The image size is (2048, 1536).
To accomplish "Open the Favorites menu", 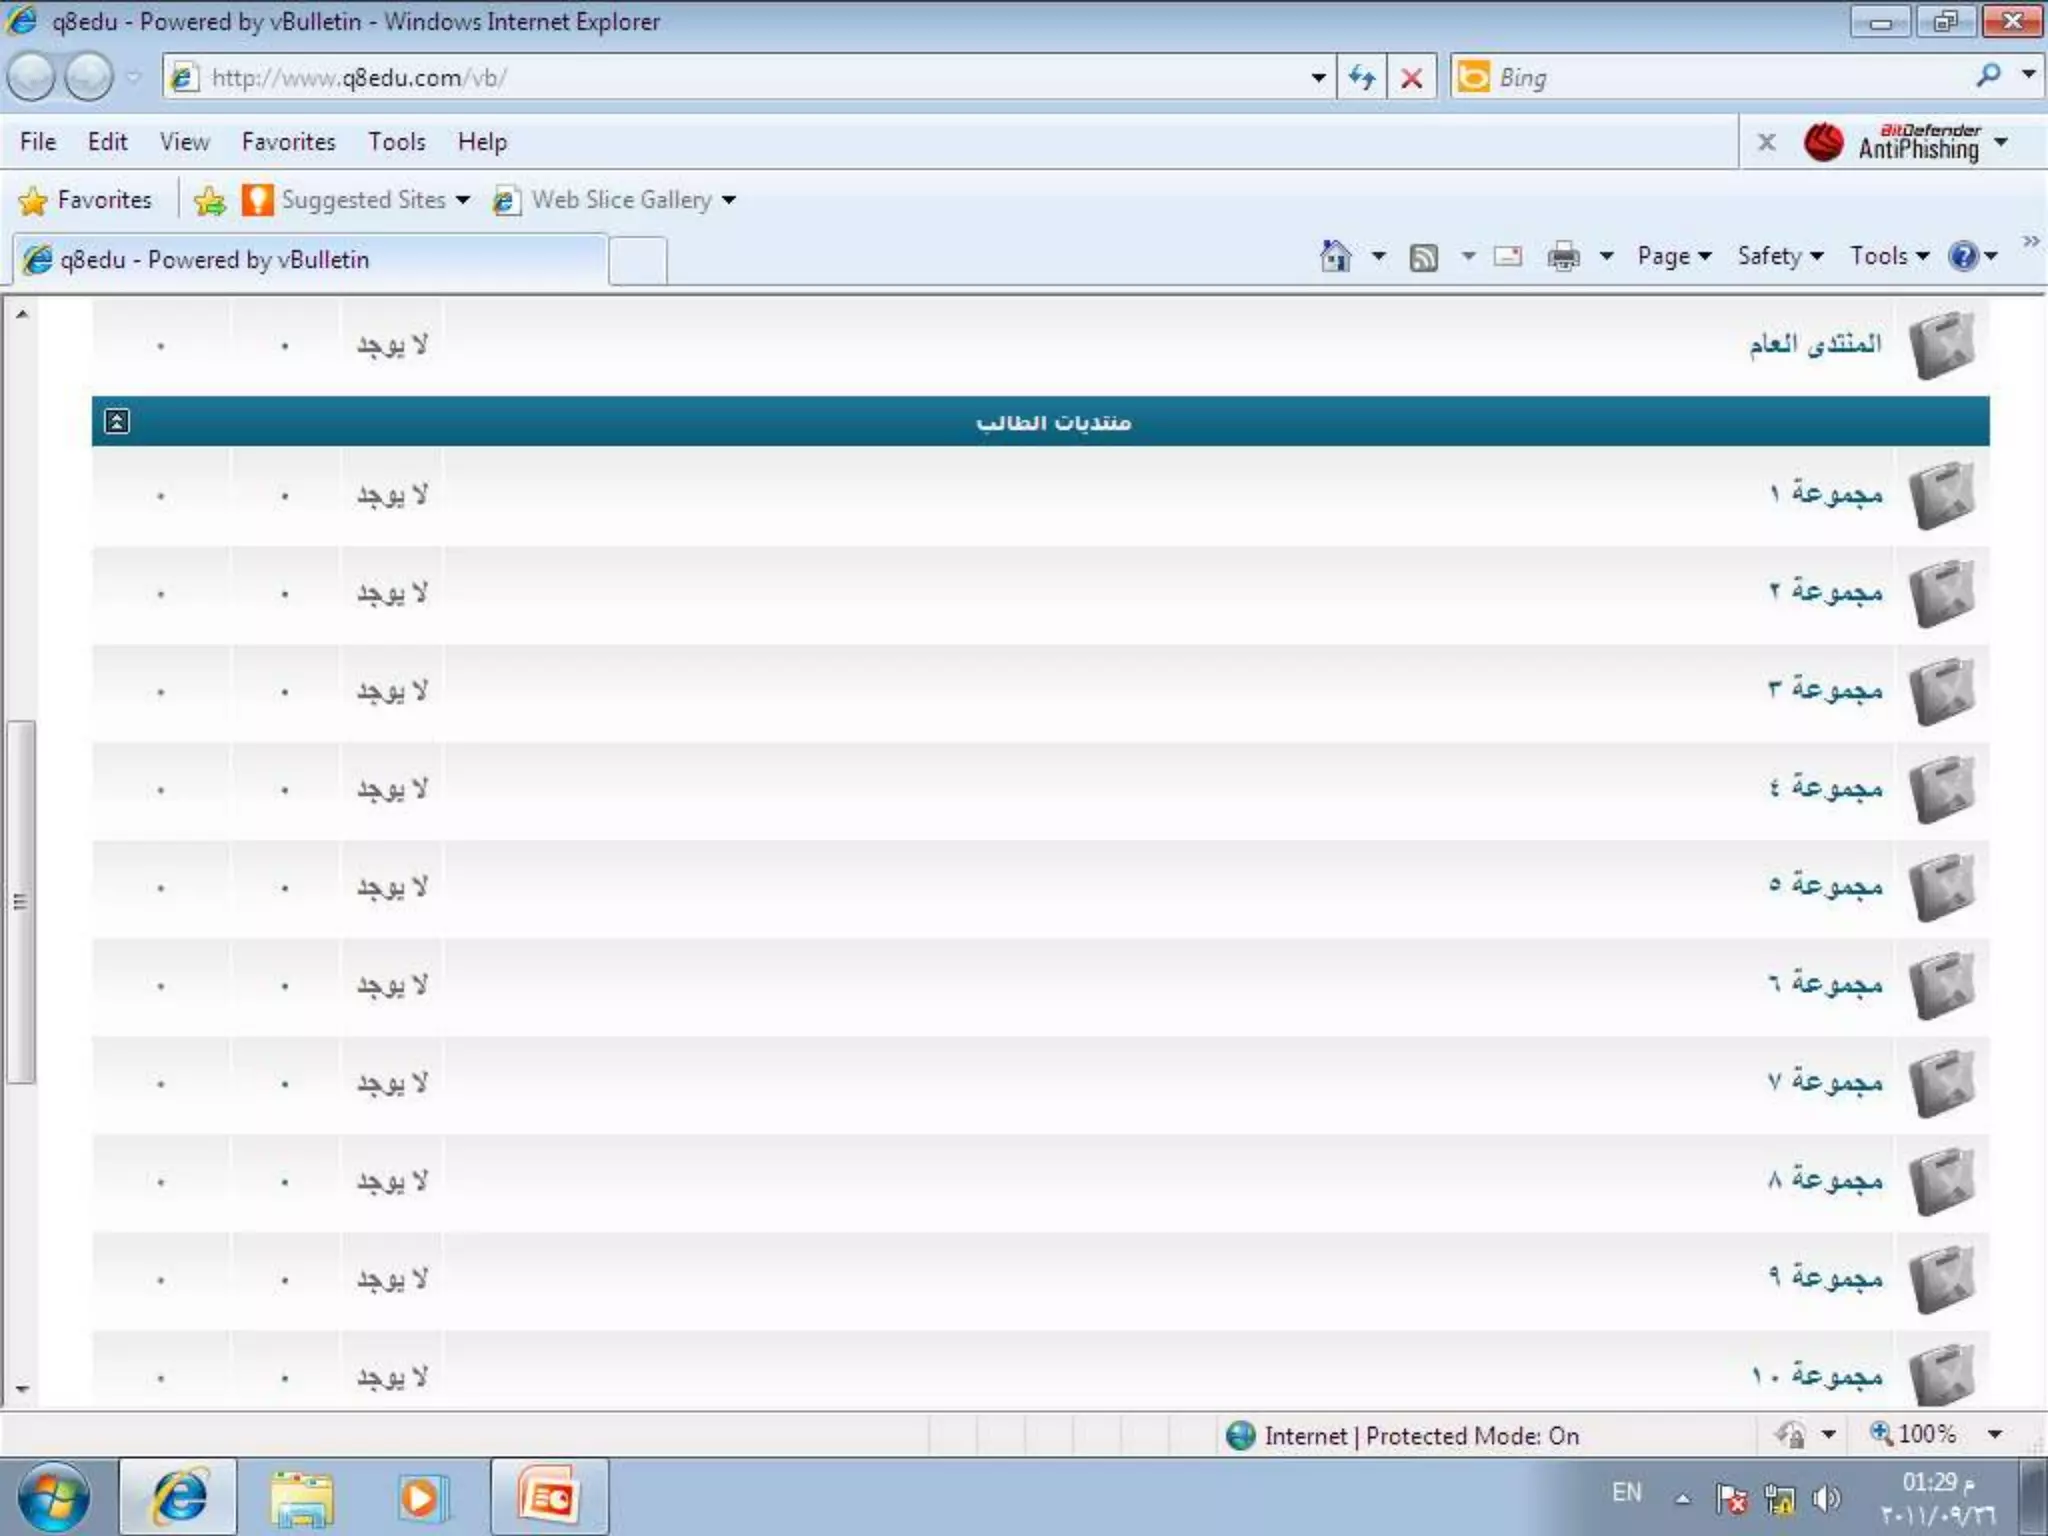I will tap(288, 142).
